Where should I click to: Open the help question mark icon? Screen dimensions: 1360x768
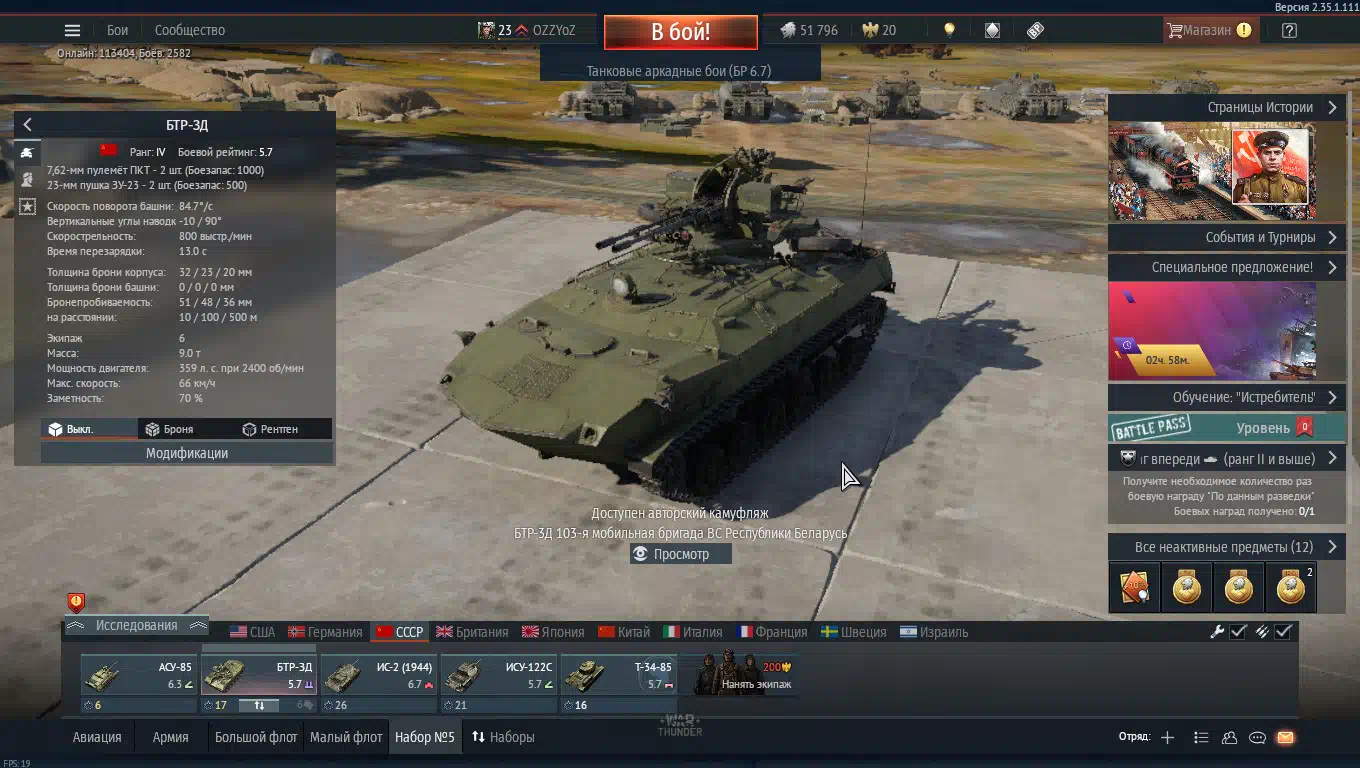tap(1289, 30)
